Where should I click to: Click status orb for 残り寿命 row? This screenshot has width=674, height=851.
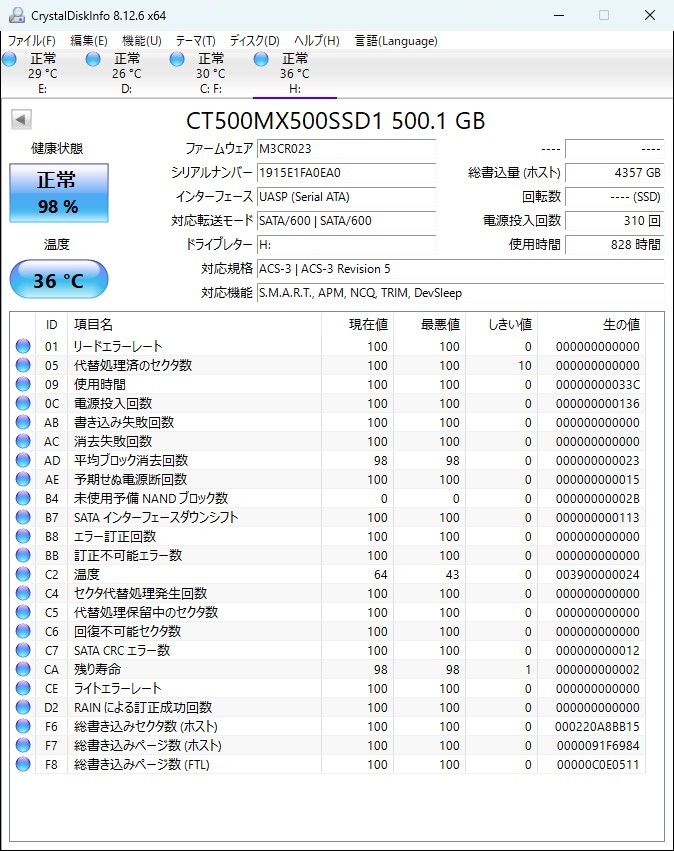tap(23, 669)
